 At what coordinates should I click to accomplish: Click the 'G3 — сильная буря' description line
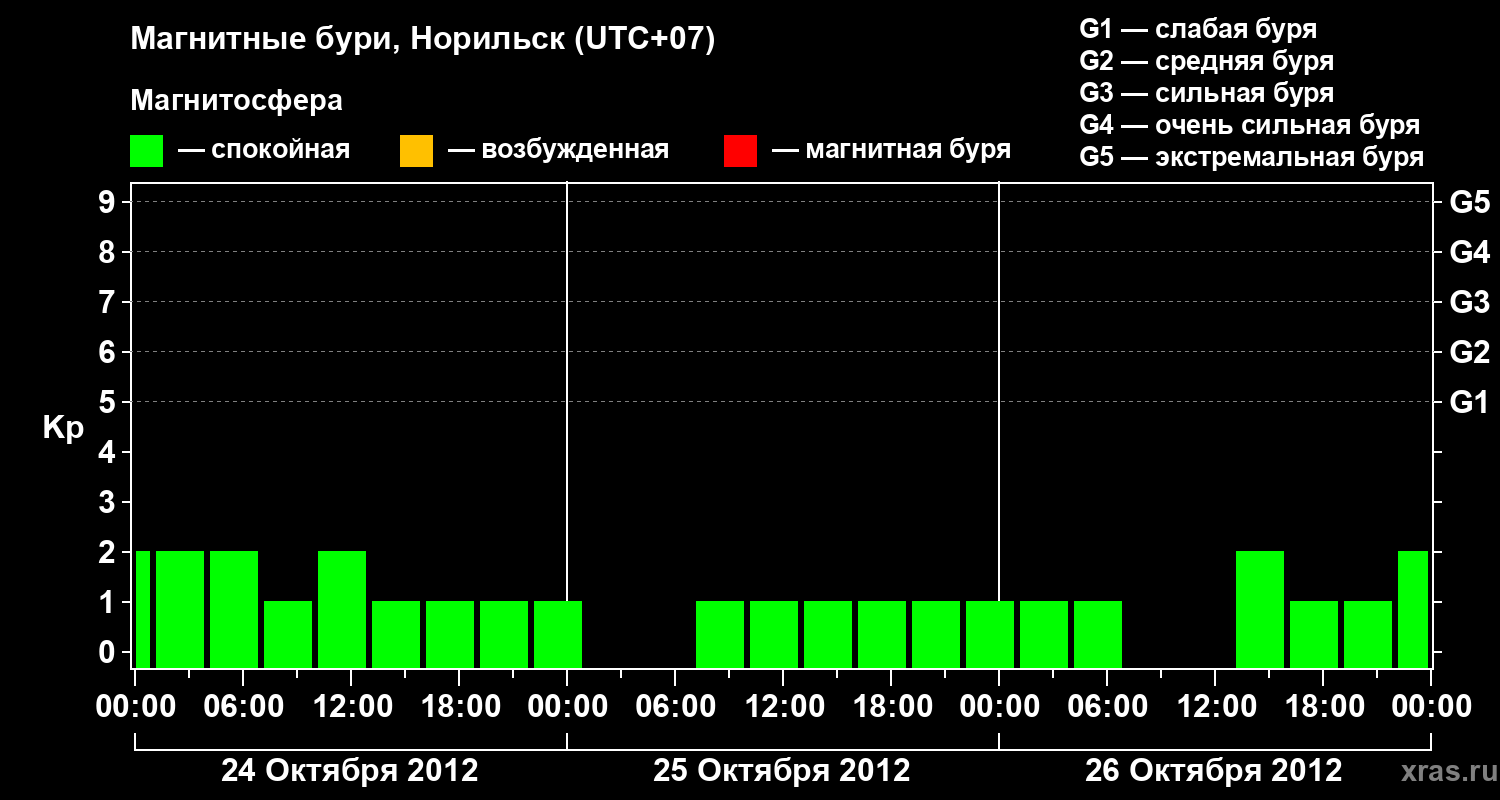[x=1207, y=93]
